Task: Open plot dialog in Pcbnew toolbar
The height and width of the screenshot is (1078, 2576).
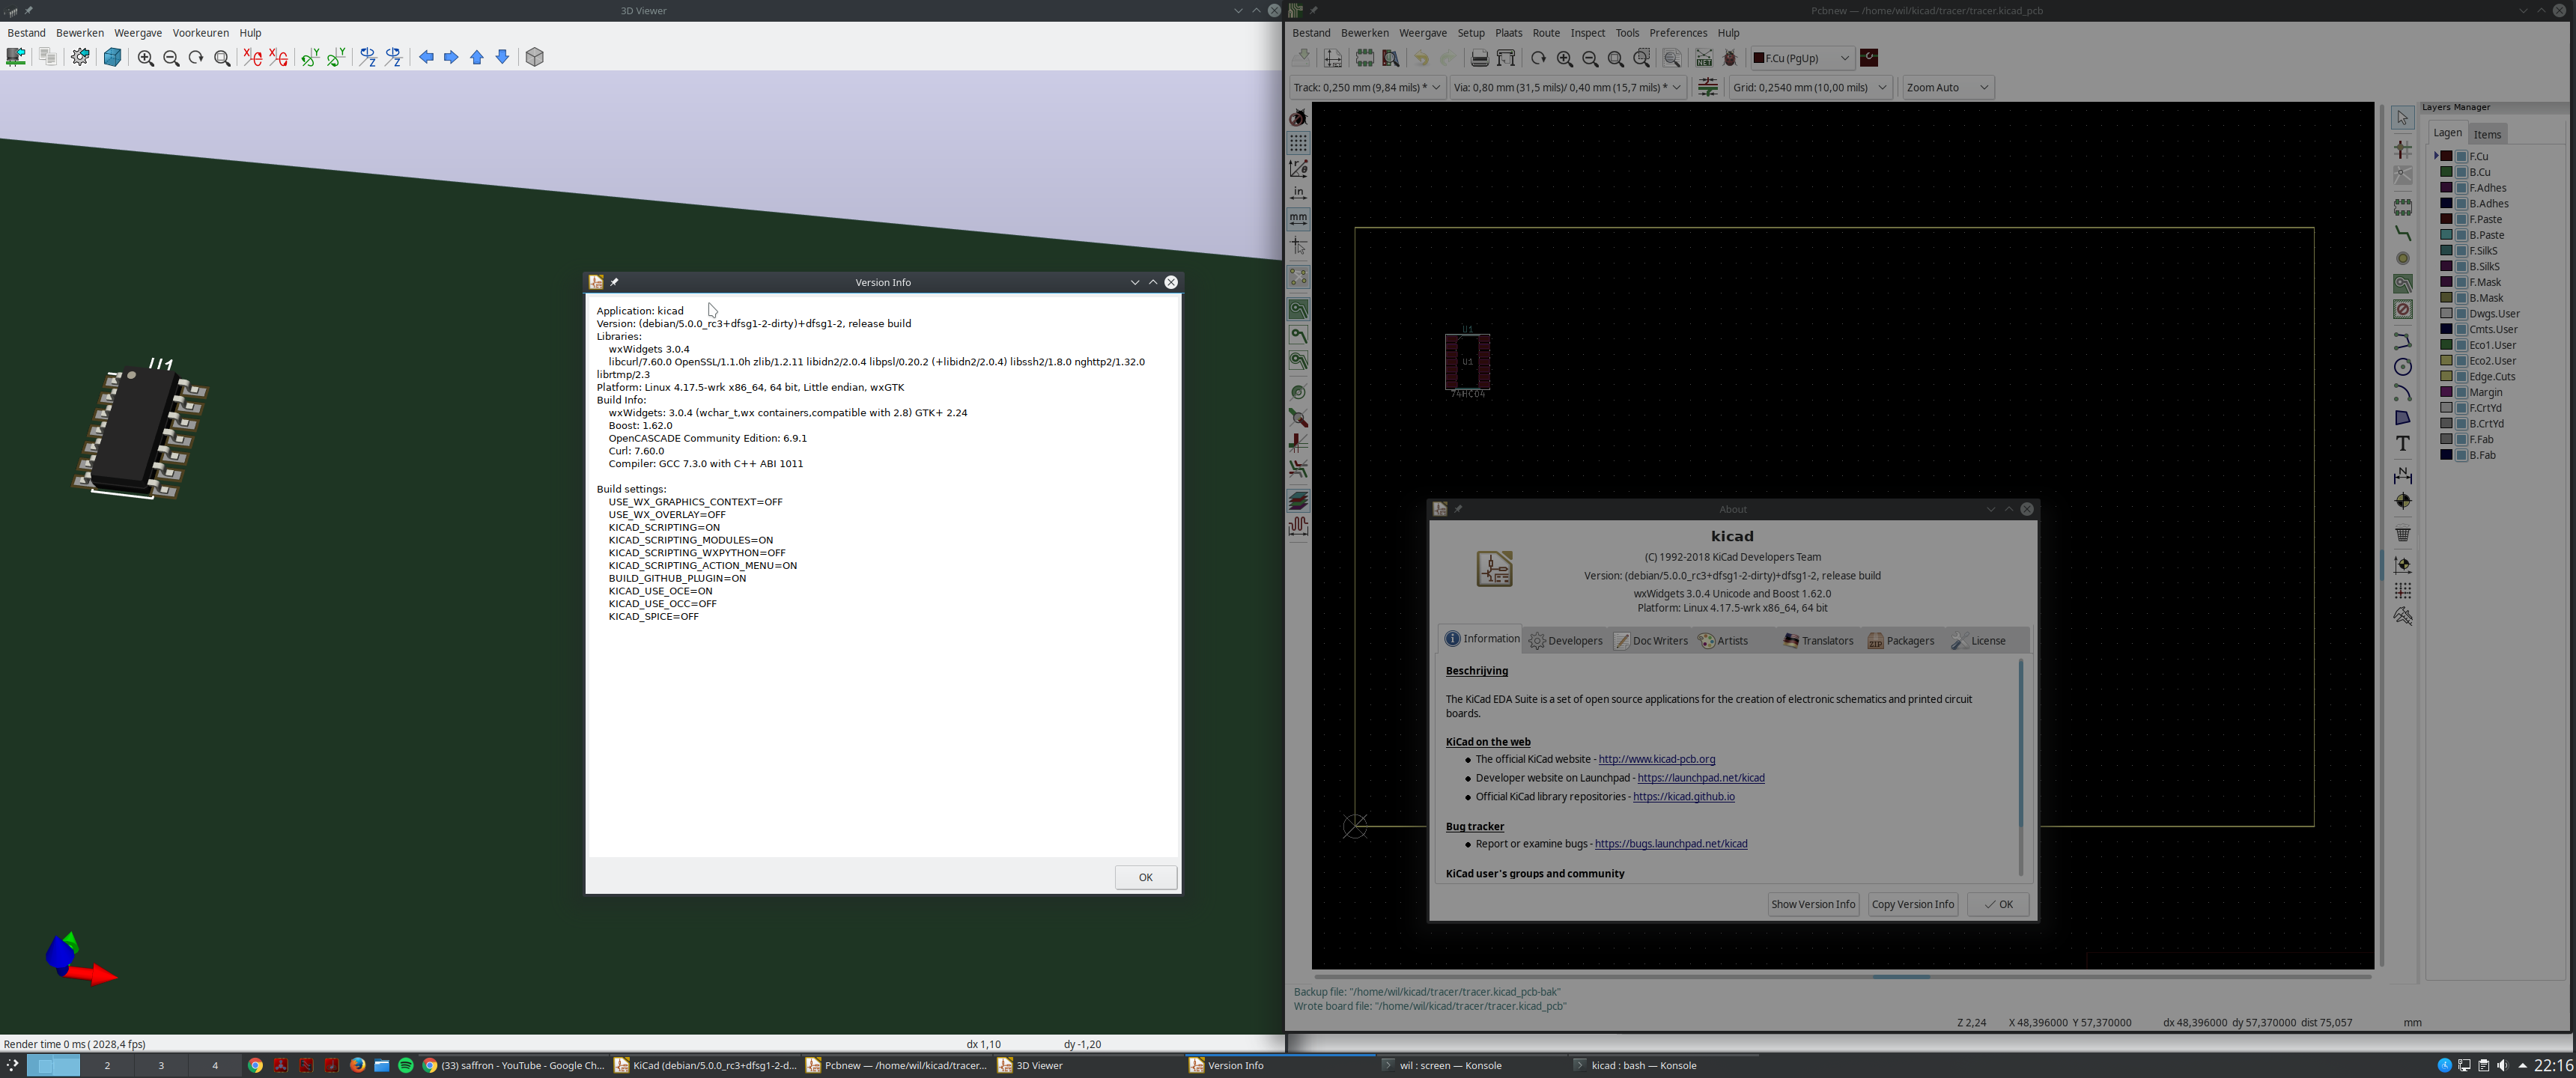Action: 1506,59
